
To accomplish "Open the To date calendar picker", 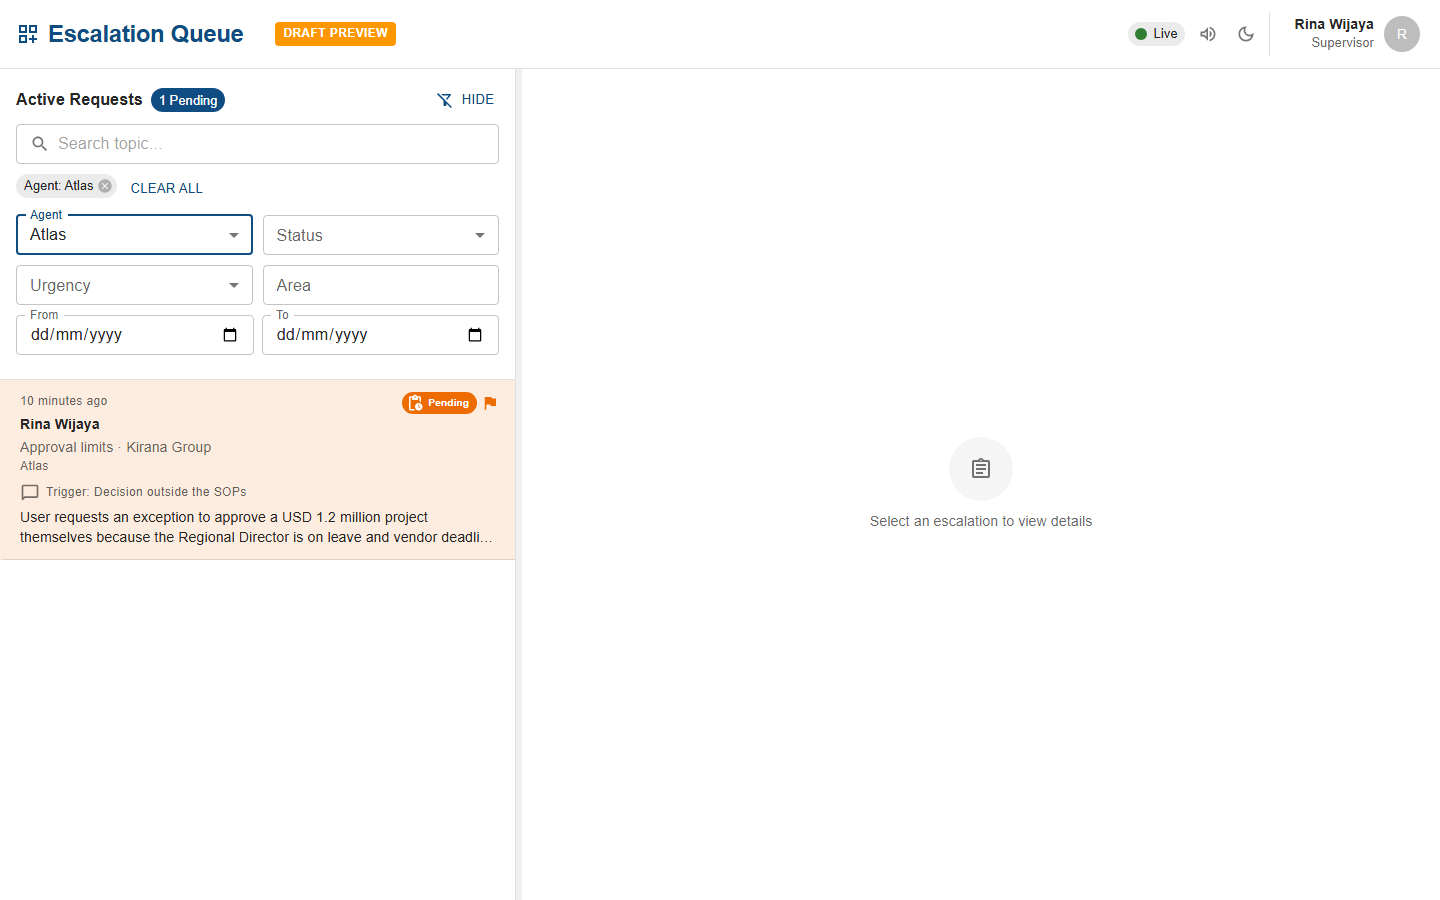I will click(475, 335).
